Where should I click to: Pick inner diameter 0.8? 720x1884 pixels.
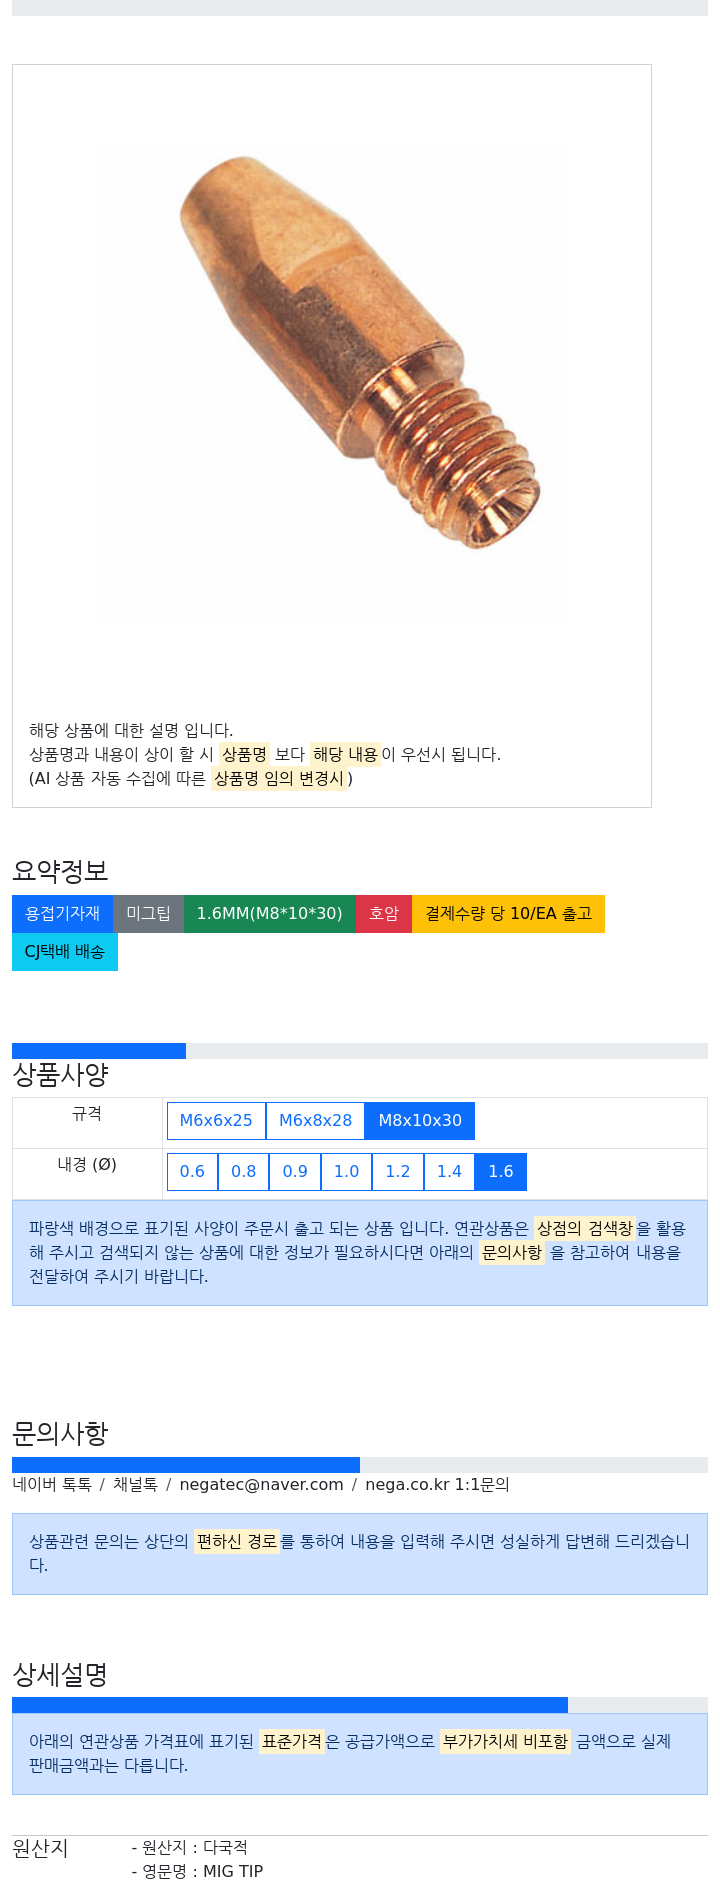point(243,1172)
